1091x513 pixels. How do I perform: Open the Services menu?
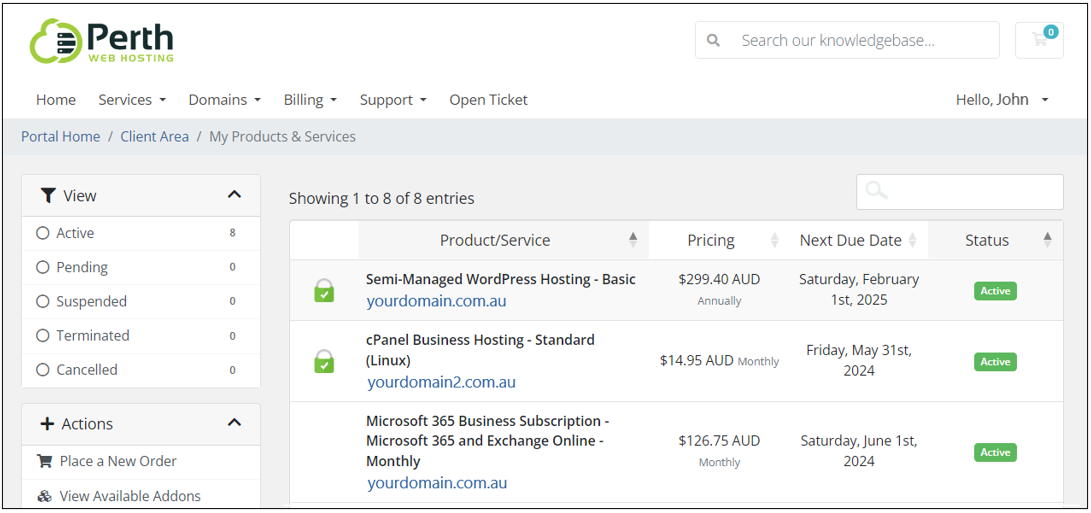(132, 100)
